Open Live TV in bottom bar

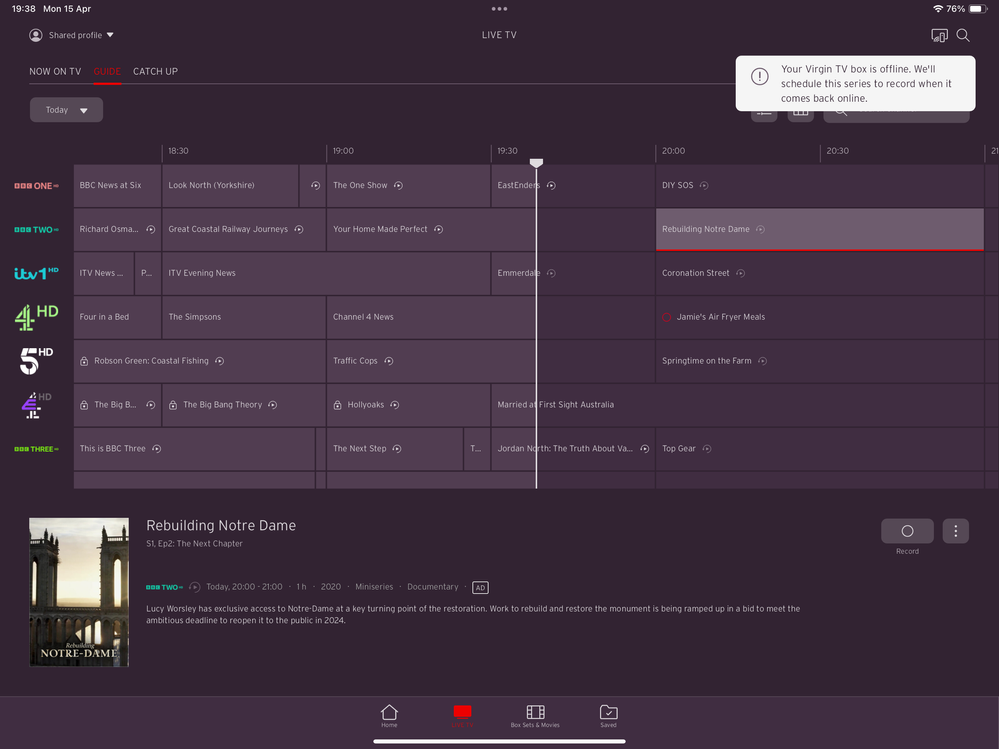pyautogui.click(x=463, y=716)
